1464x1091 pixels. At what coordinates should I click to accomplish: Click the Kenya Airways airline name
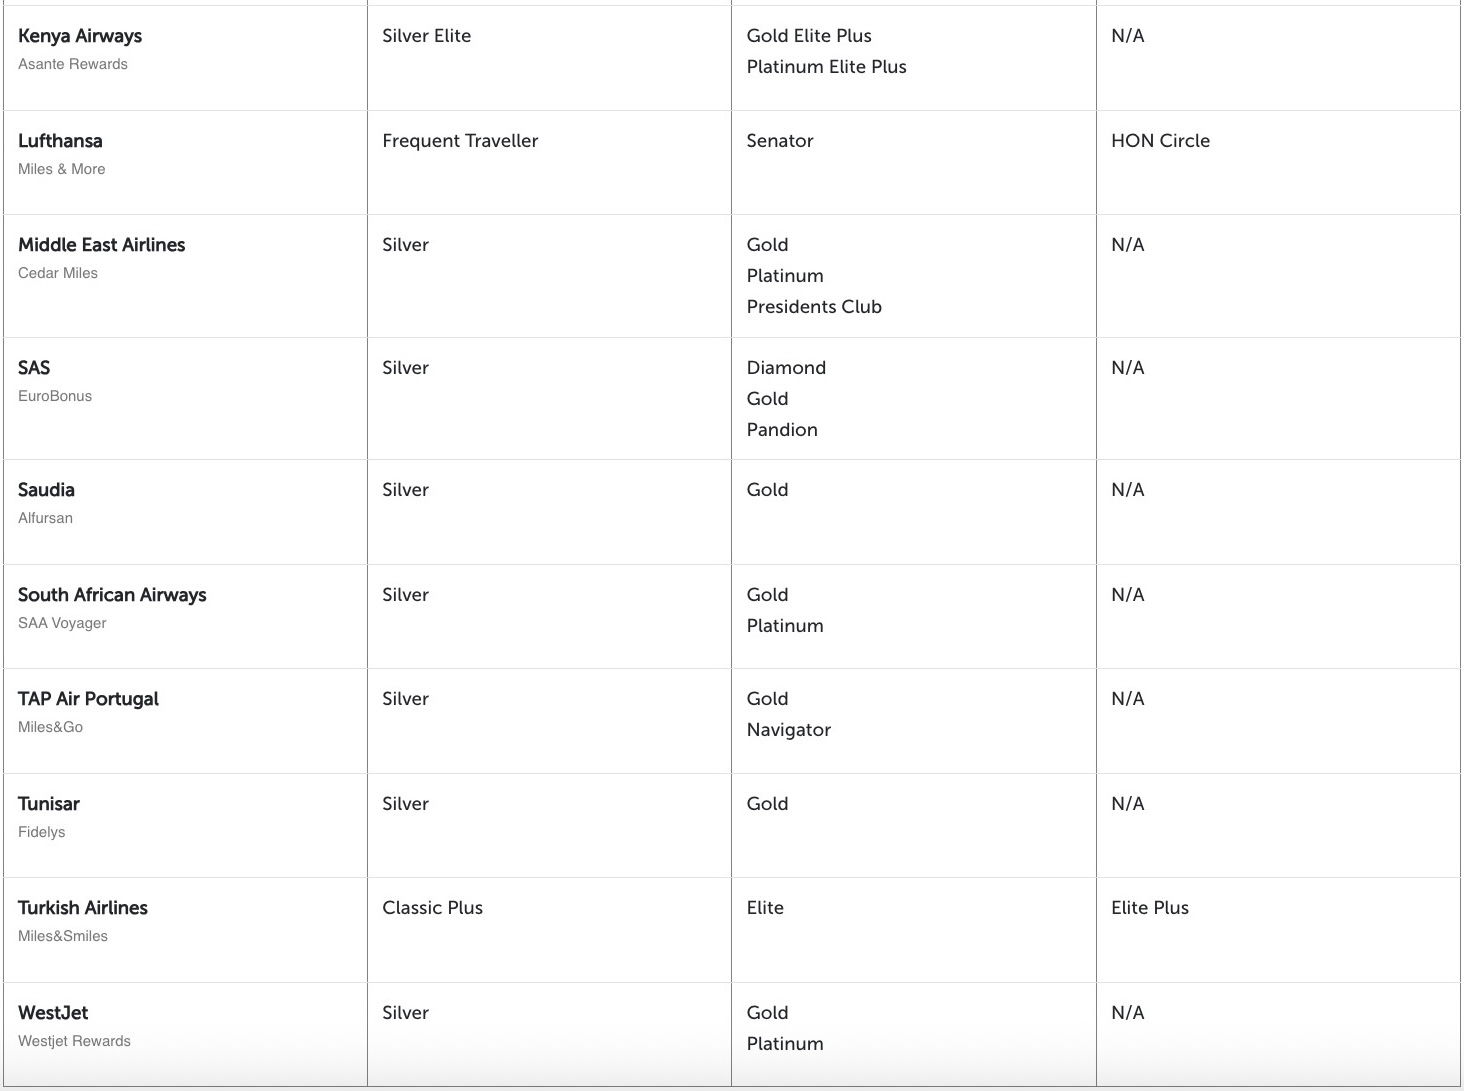pyautogui.click(x=80, y=36)
